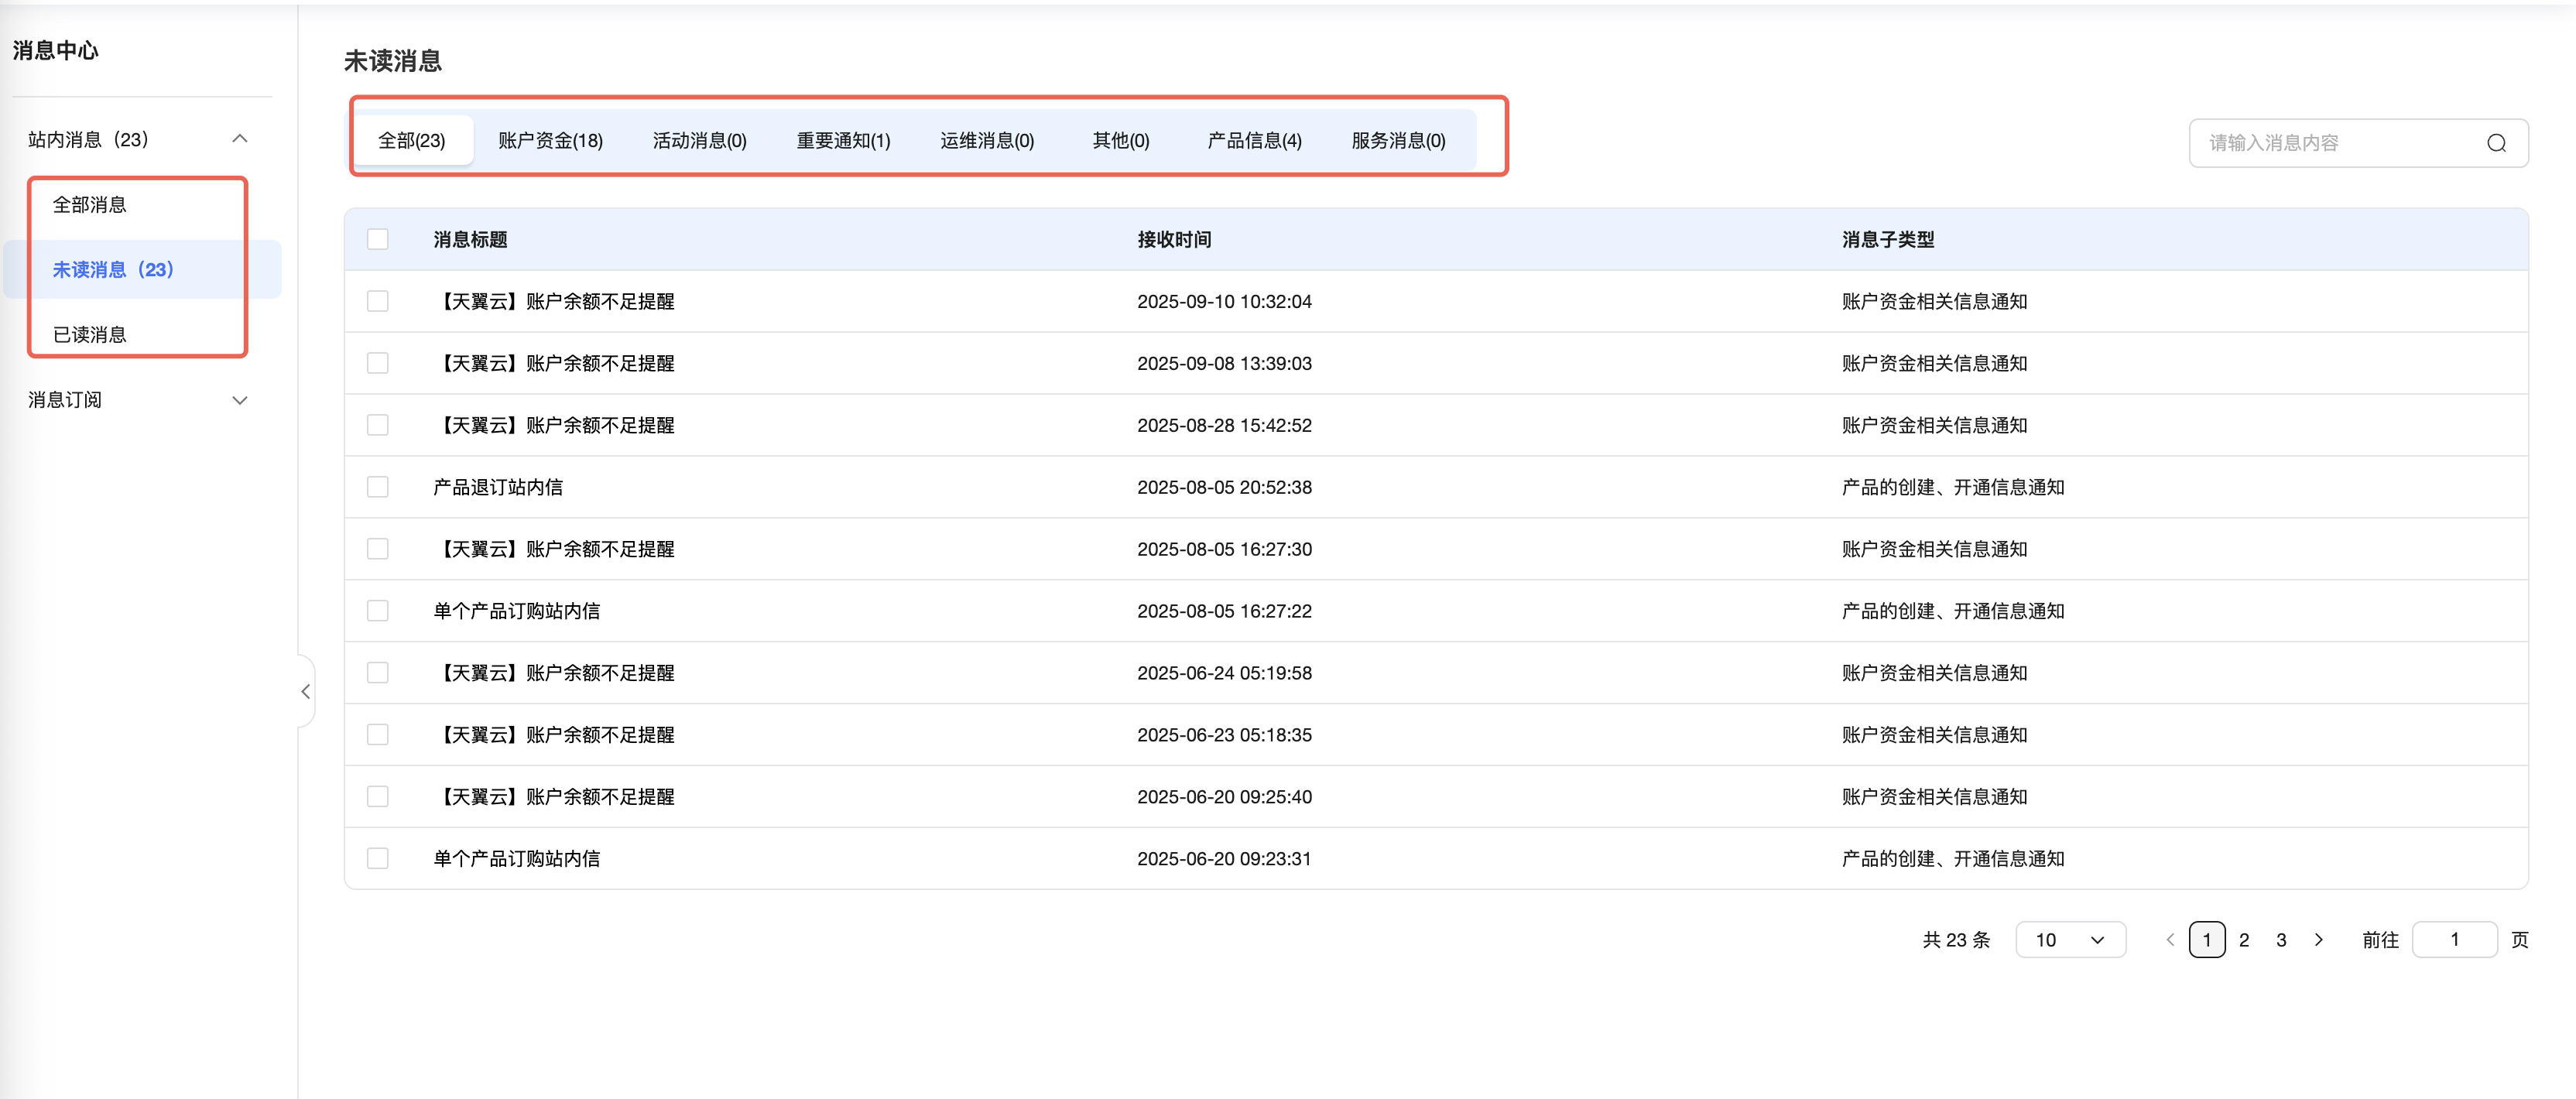Go to page 2
Image resolution: width=2576 pixels, height=1099 pixels.
click(x=2244, y=940)
